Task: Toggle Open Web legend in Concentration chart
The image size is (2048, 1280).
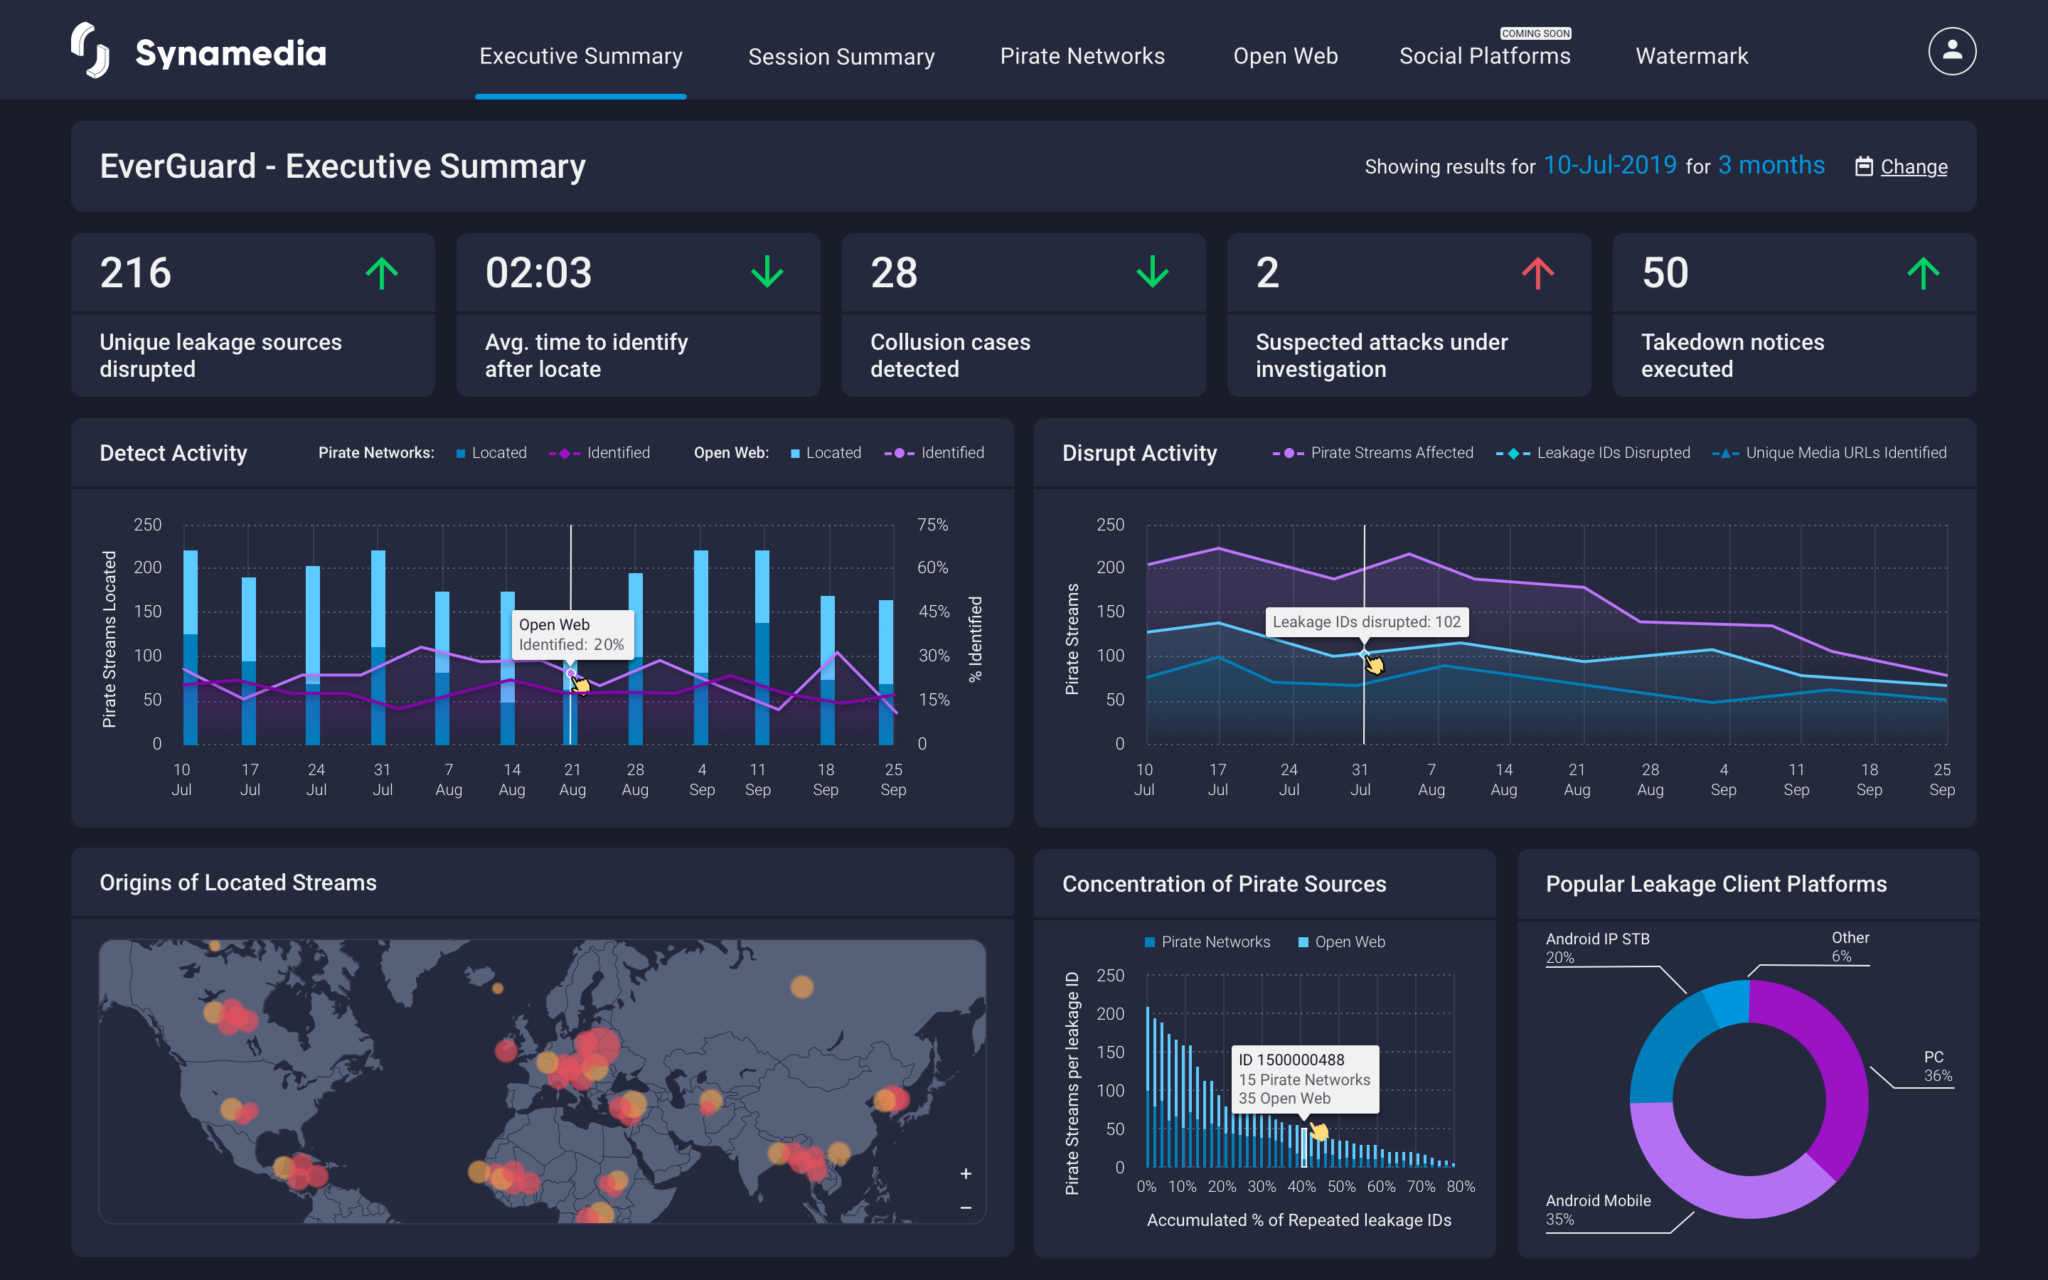Action: click(x=1341, y=942)
